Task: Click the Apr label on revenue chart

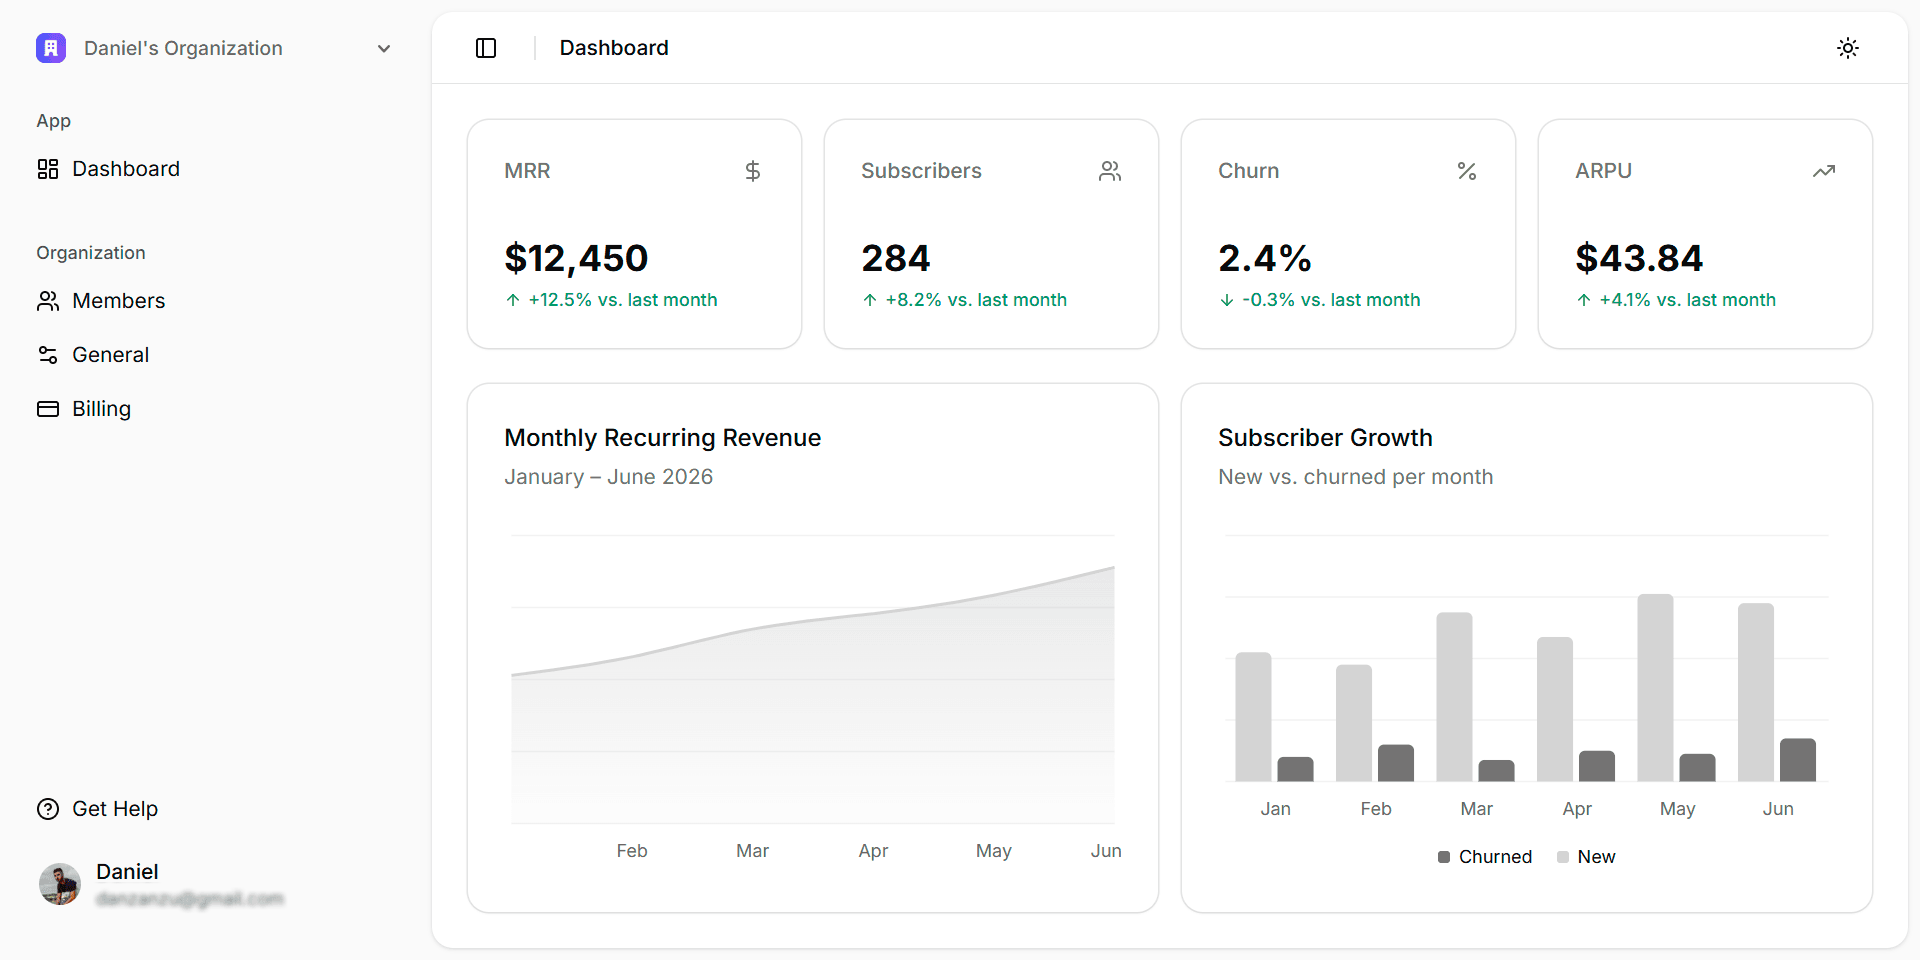Action: pyautogui.click(x=873, y=851)
